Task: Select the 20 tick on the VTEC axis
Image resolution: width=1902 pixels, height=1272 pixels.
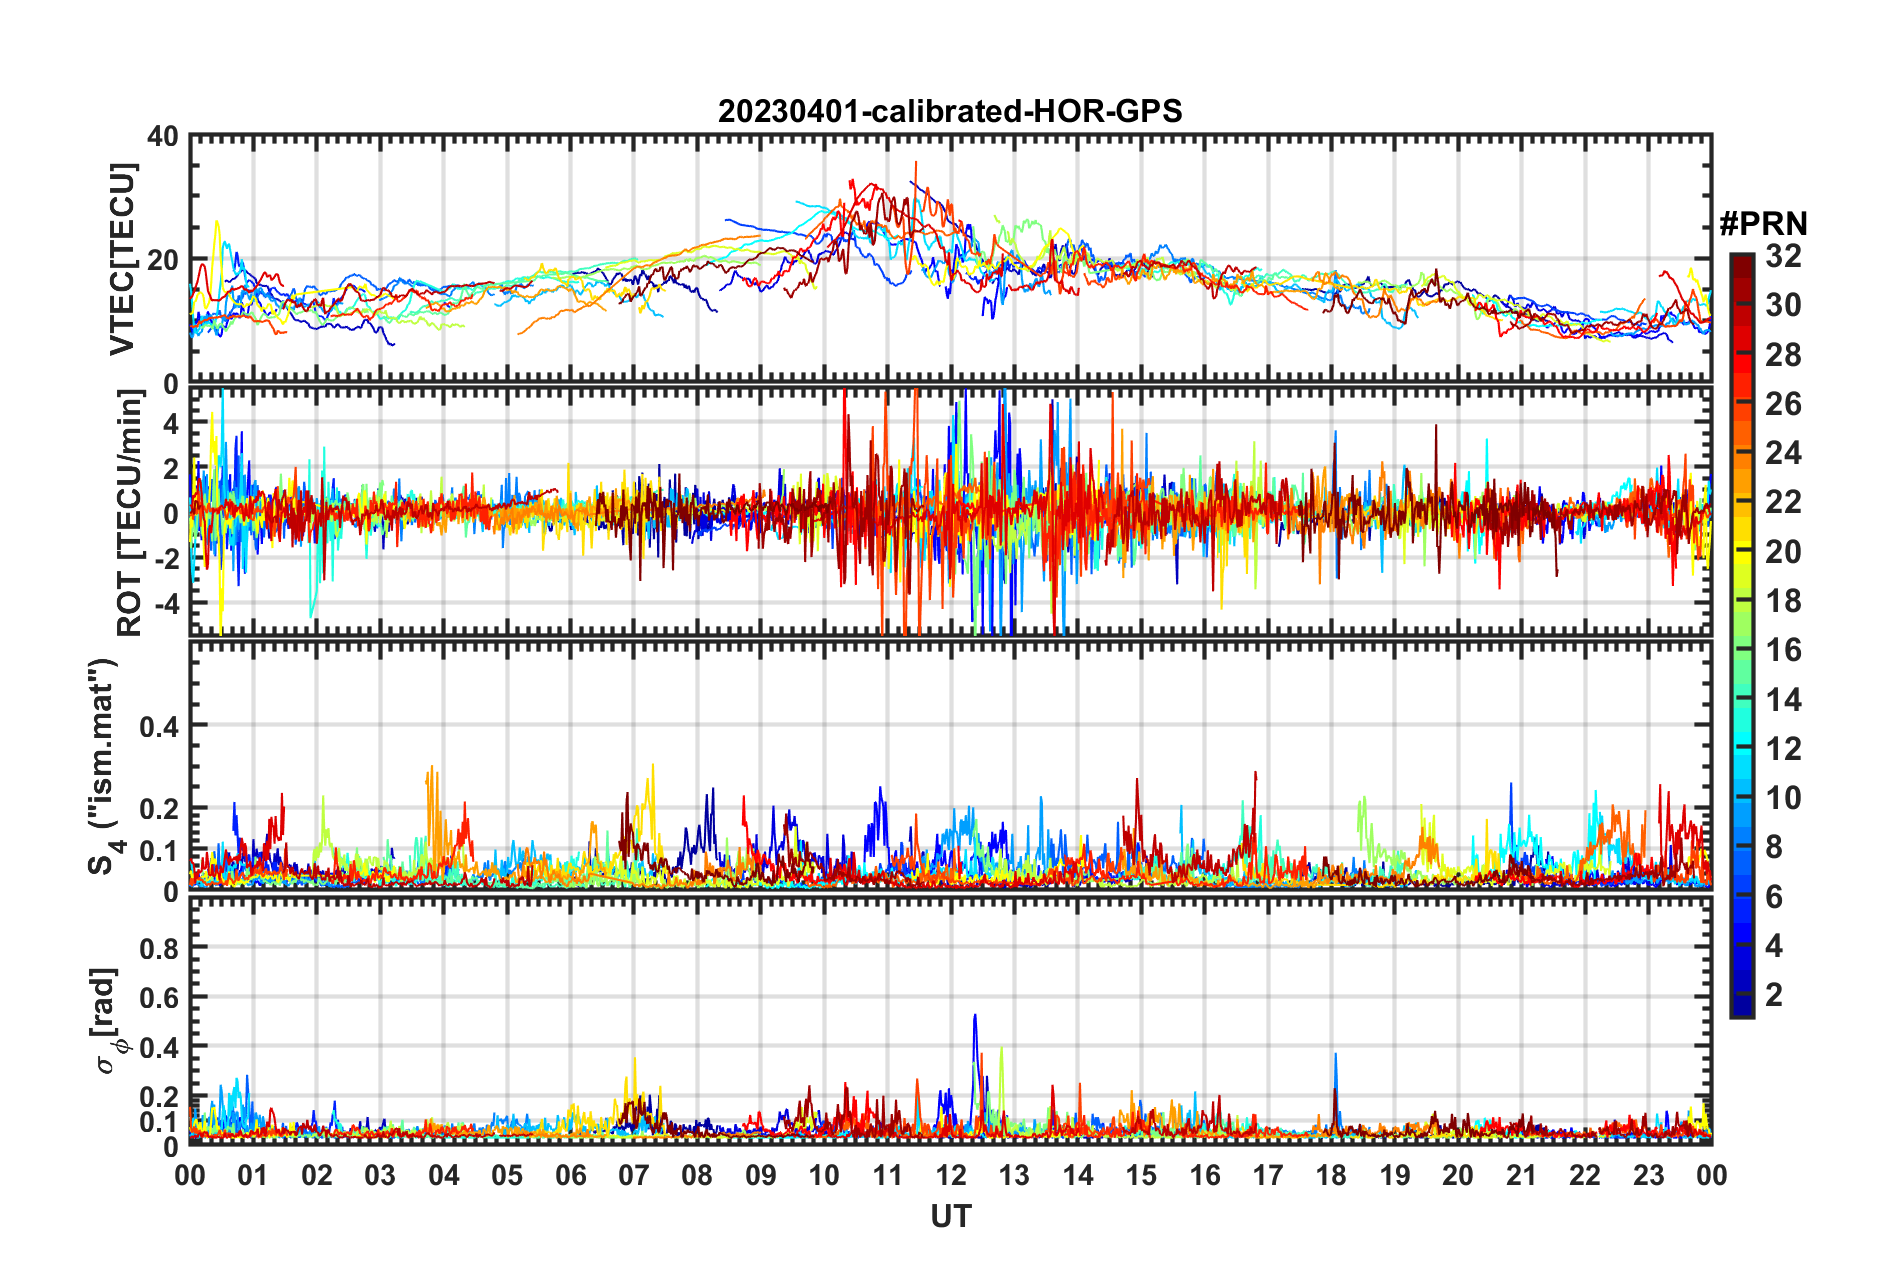Action: point(163,260)
